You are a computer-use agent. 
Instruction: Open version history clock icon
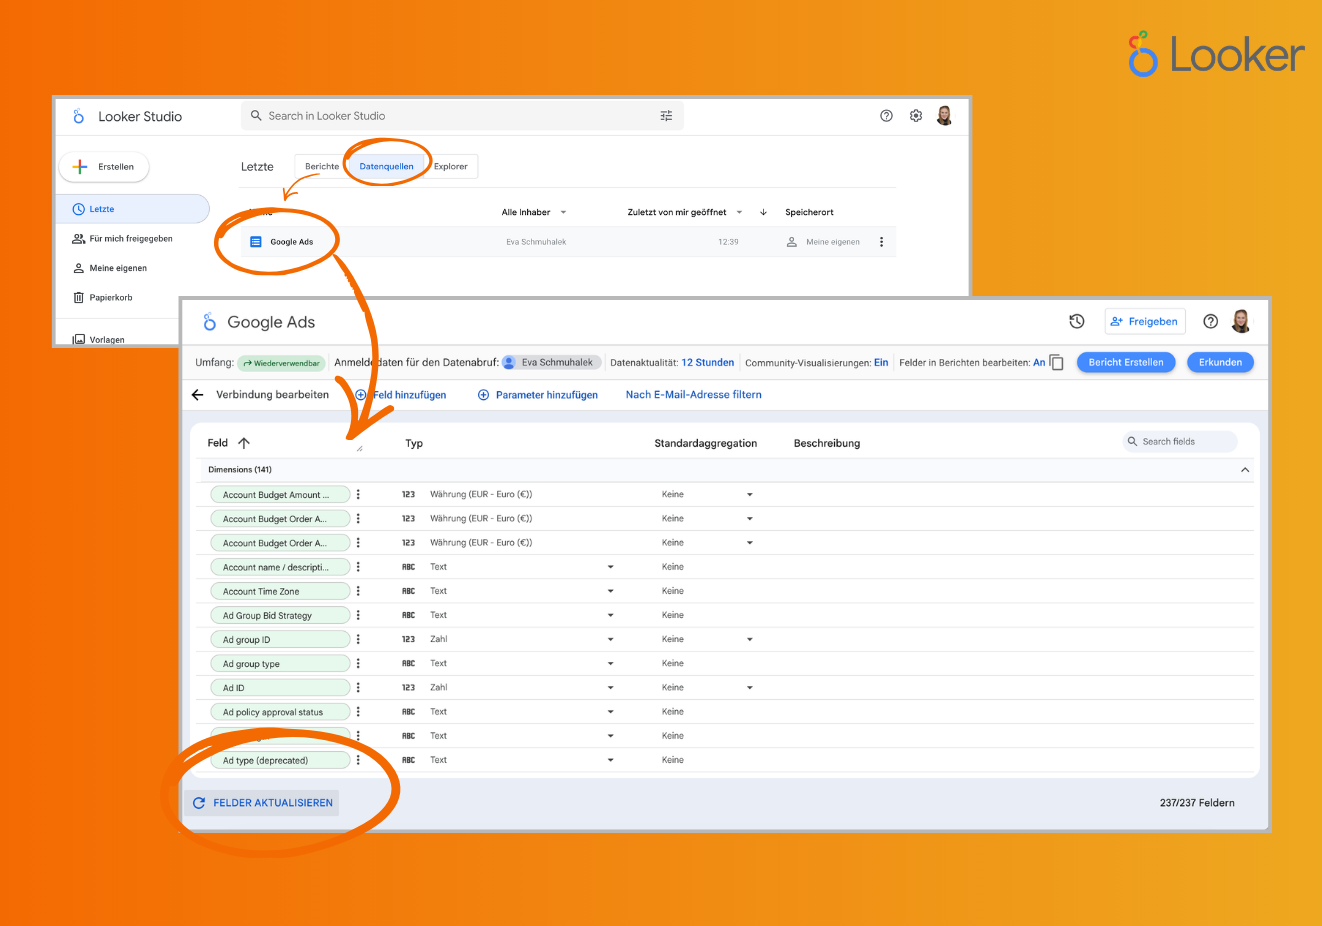pyautogui.click(x=1077, y=321)
